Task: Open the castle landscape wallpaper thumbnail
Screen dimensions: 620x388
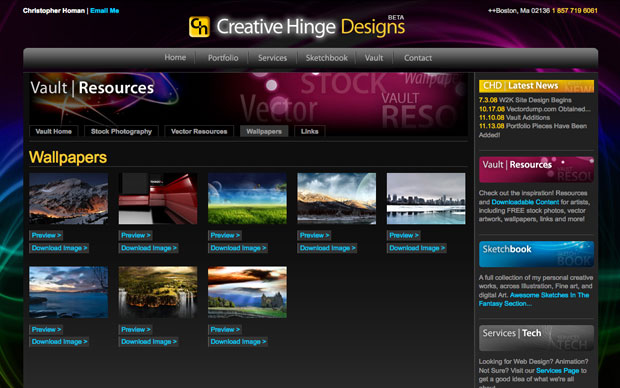Action: click(x=247, y=292)
